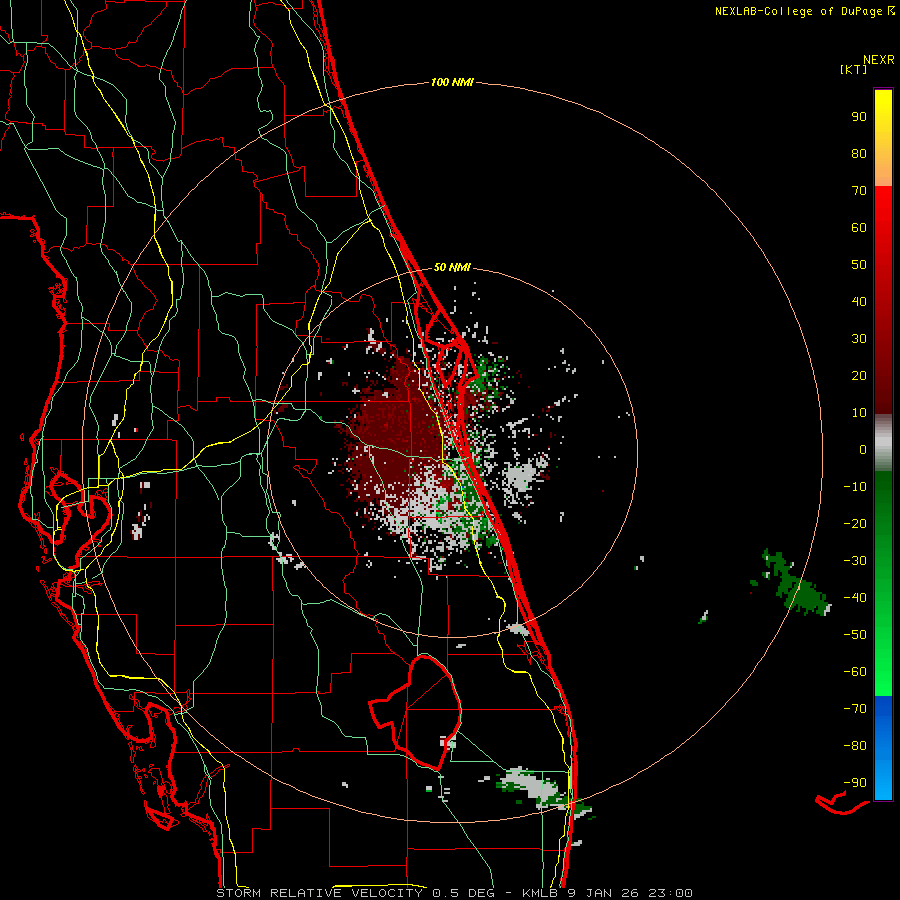Pick the yellow segment of the color bar
Image resolution: width=900 pixels, height=900 pixels.
click(x=883, y=138)
